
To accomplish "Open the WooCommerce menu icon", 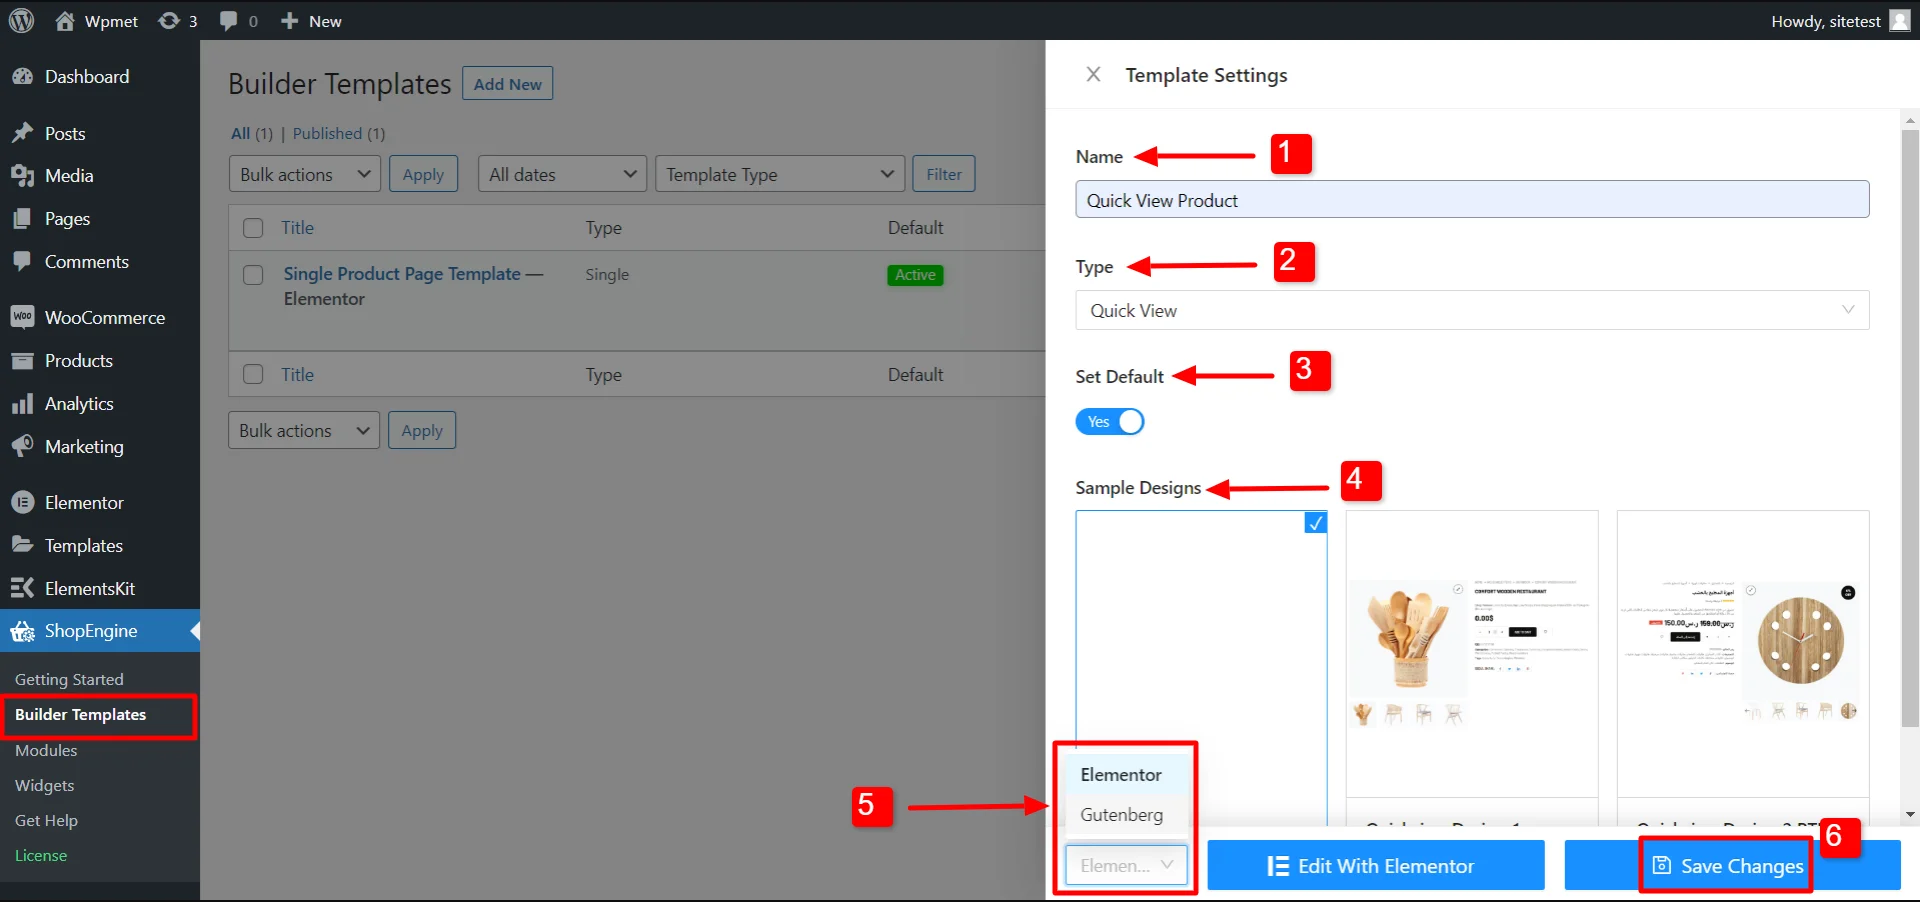I will [x=23, y=316].
